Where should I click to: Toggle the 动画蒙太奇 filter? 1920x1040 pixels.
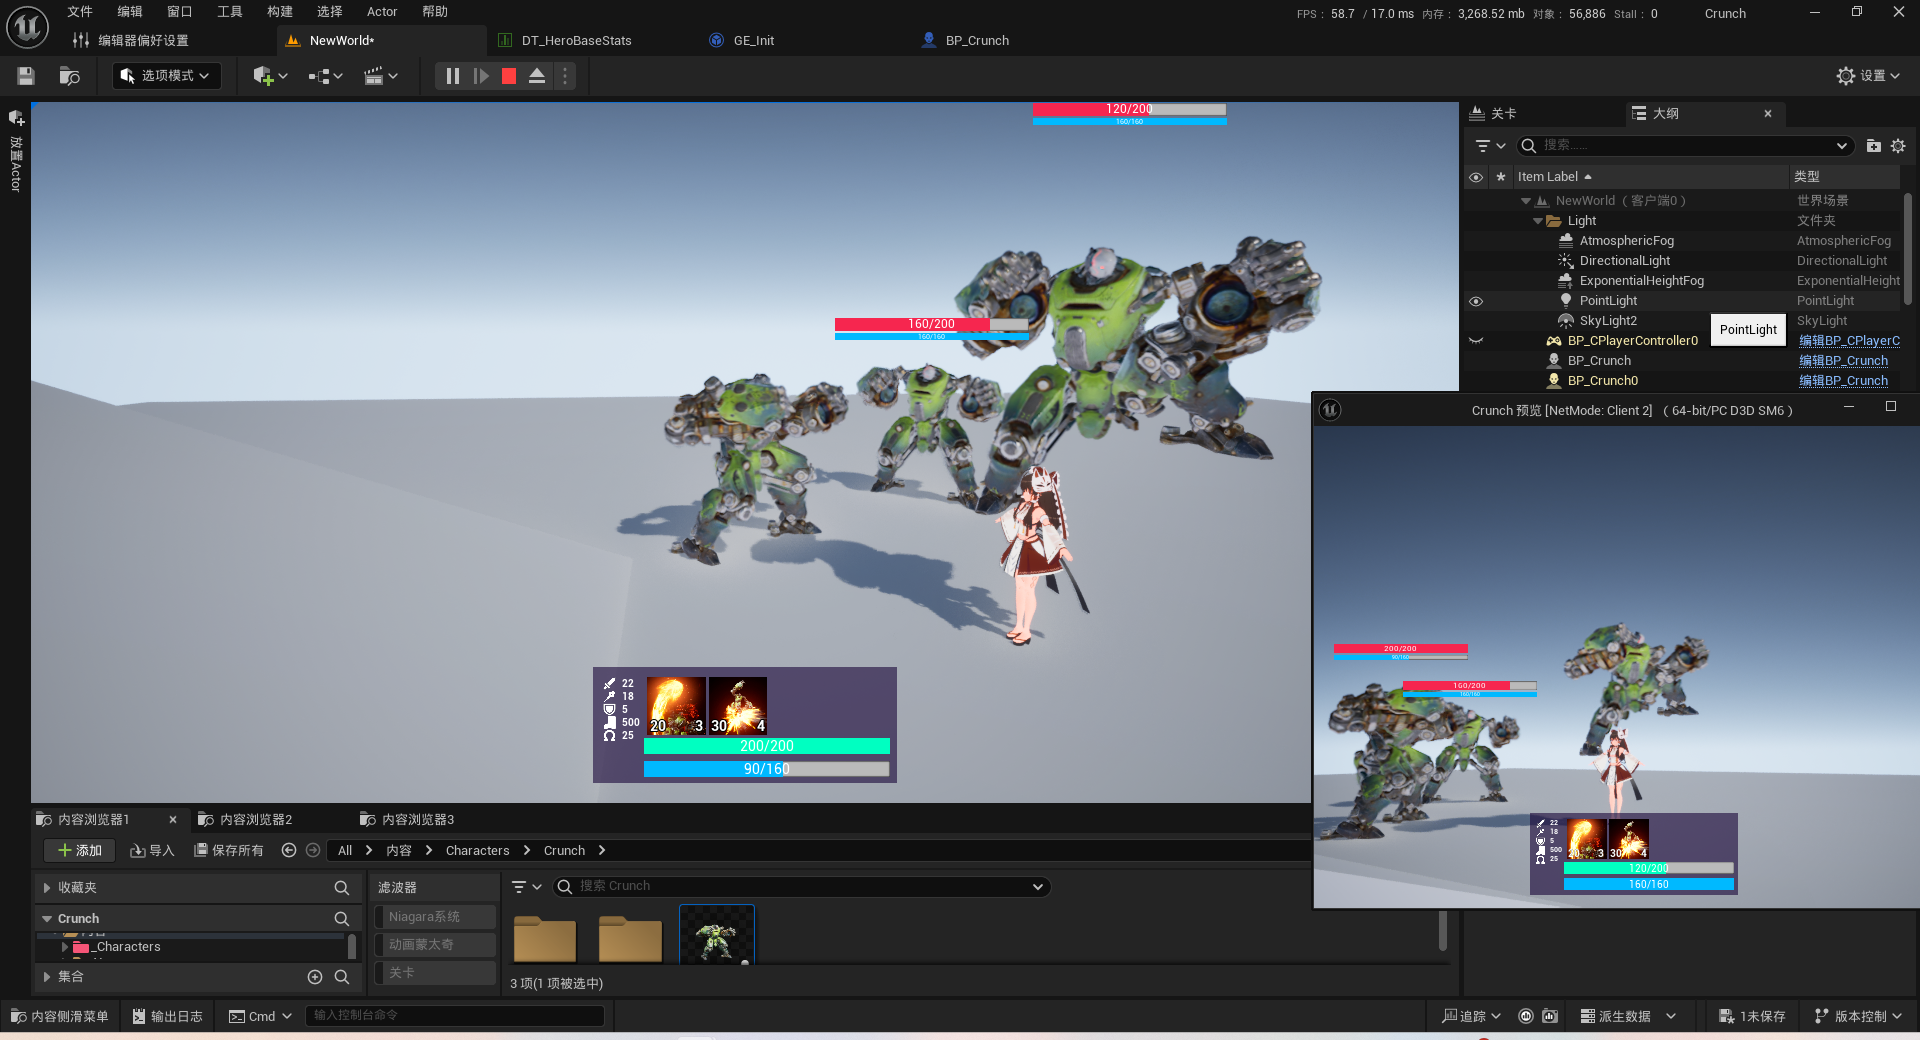pyautogui.click(x=435, y=945)
